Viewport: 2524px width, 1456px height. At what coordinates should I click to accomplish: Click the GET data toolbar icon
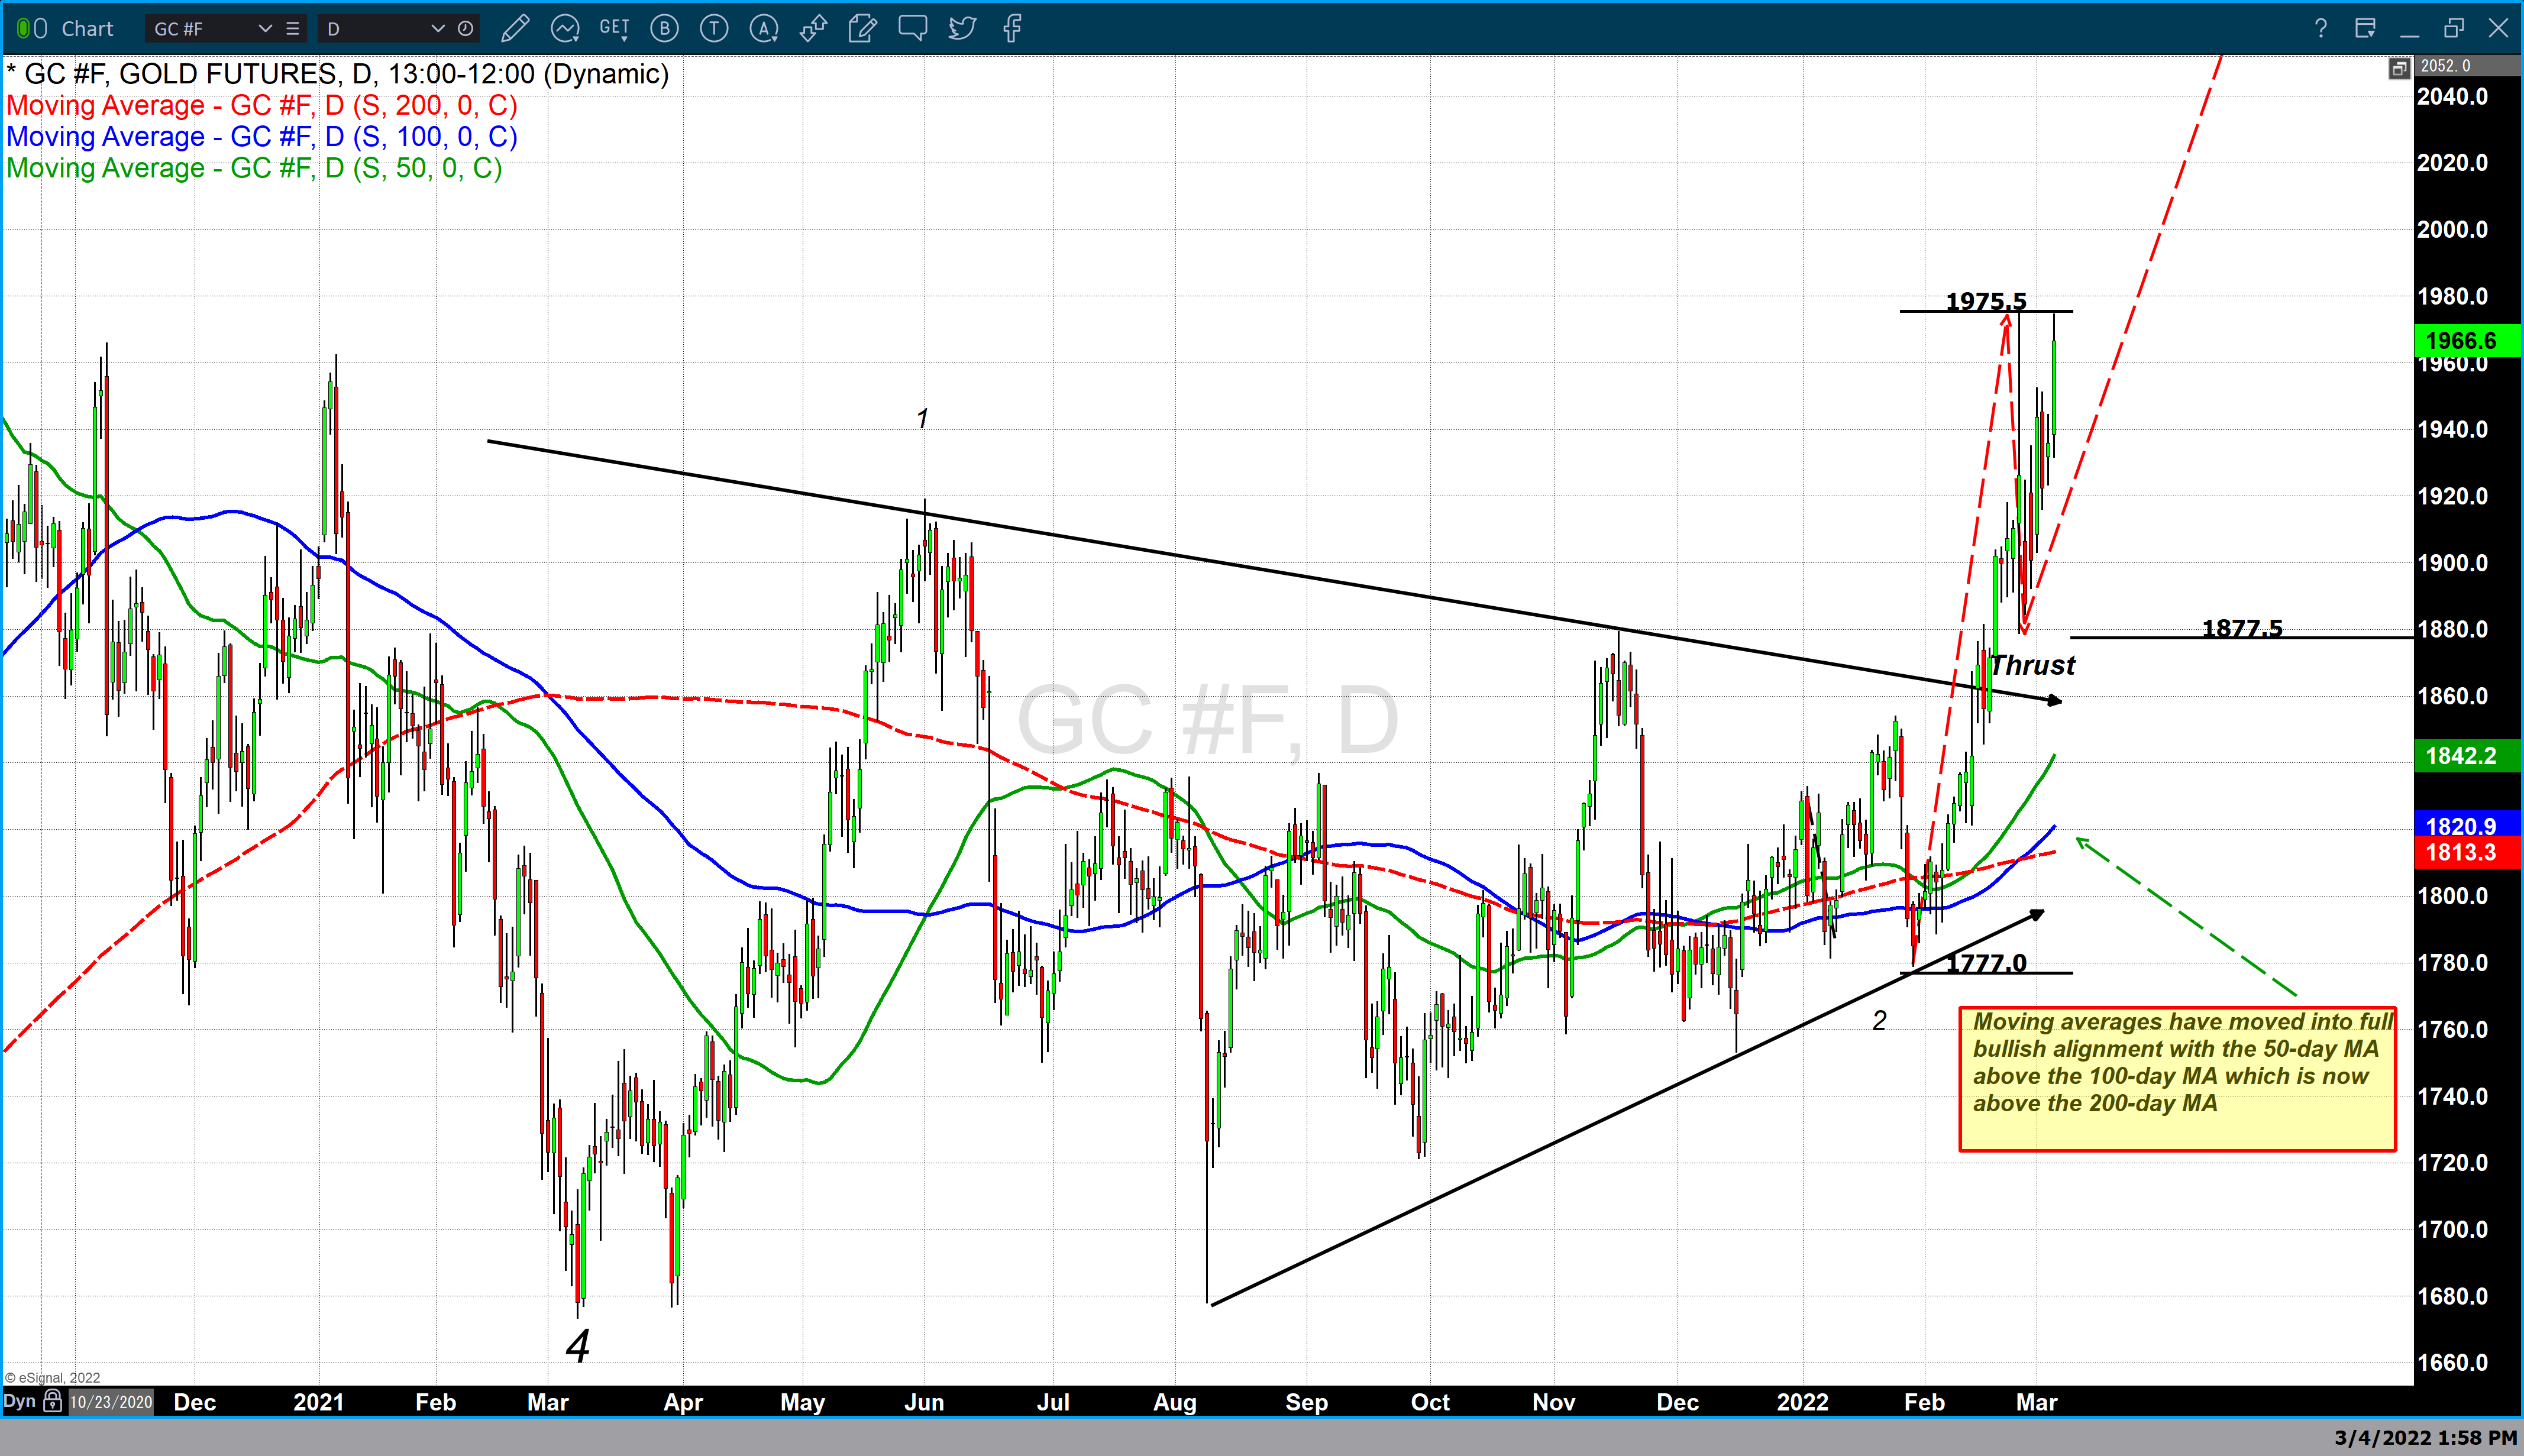pyautogui.click(x=614, y=29)
